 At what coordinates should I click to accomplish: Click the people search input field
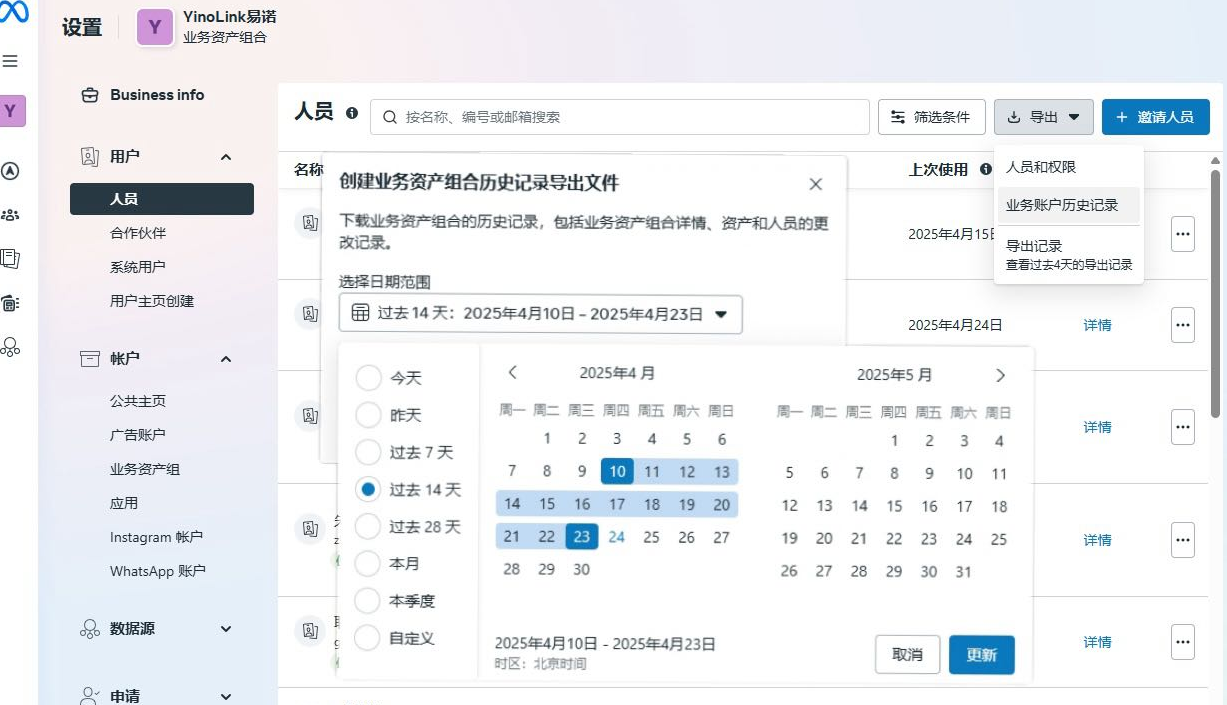(x=620, y=117)
